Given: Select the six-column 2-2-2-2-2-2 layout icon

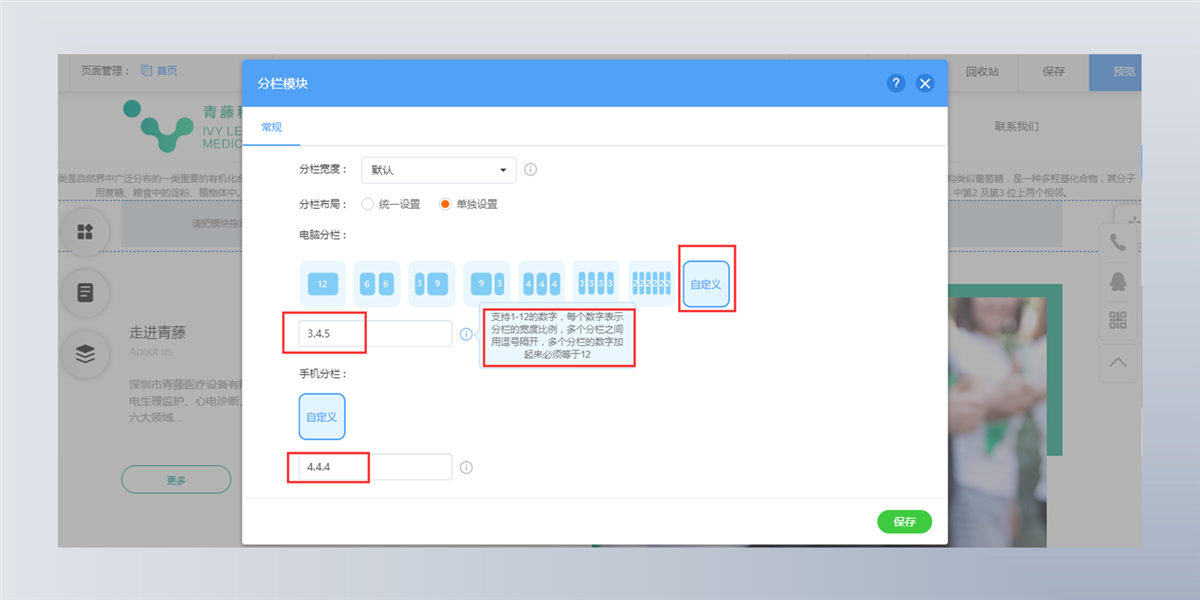Looking at the screenshot, I should (x=651, y=284).
